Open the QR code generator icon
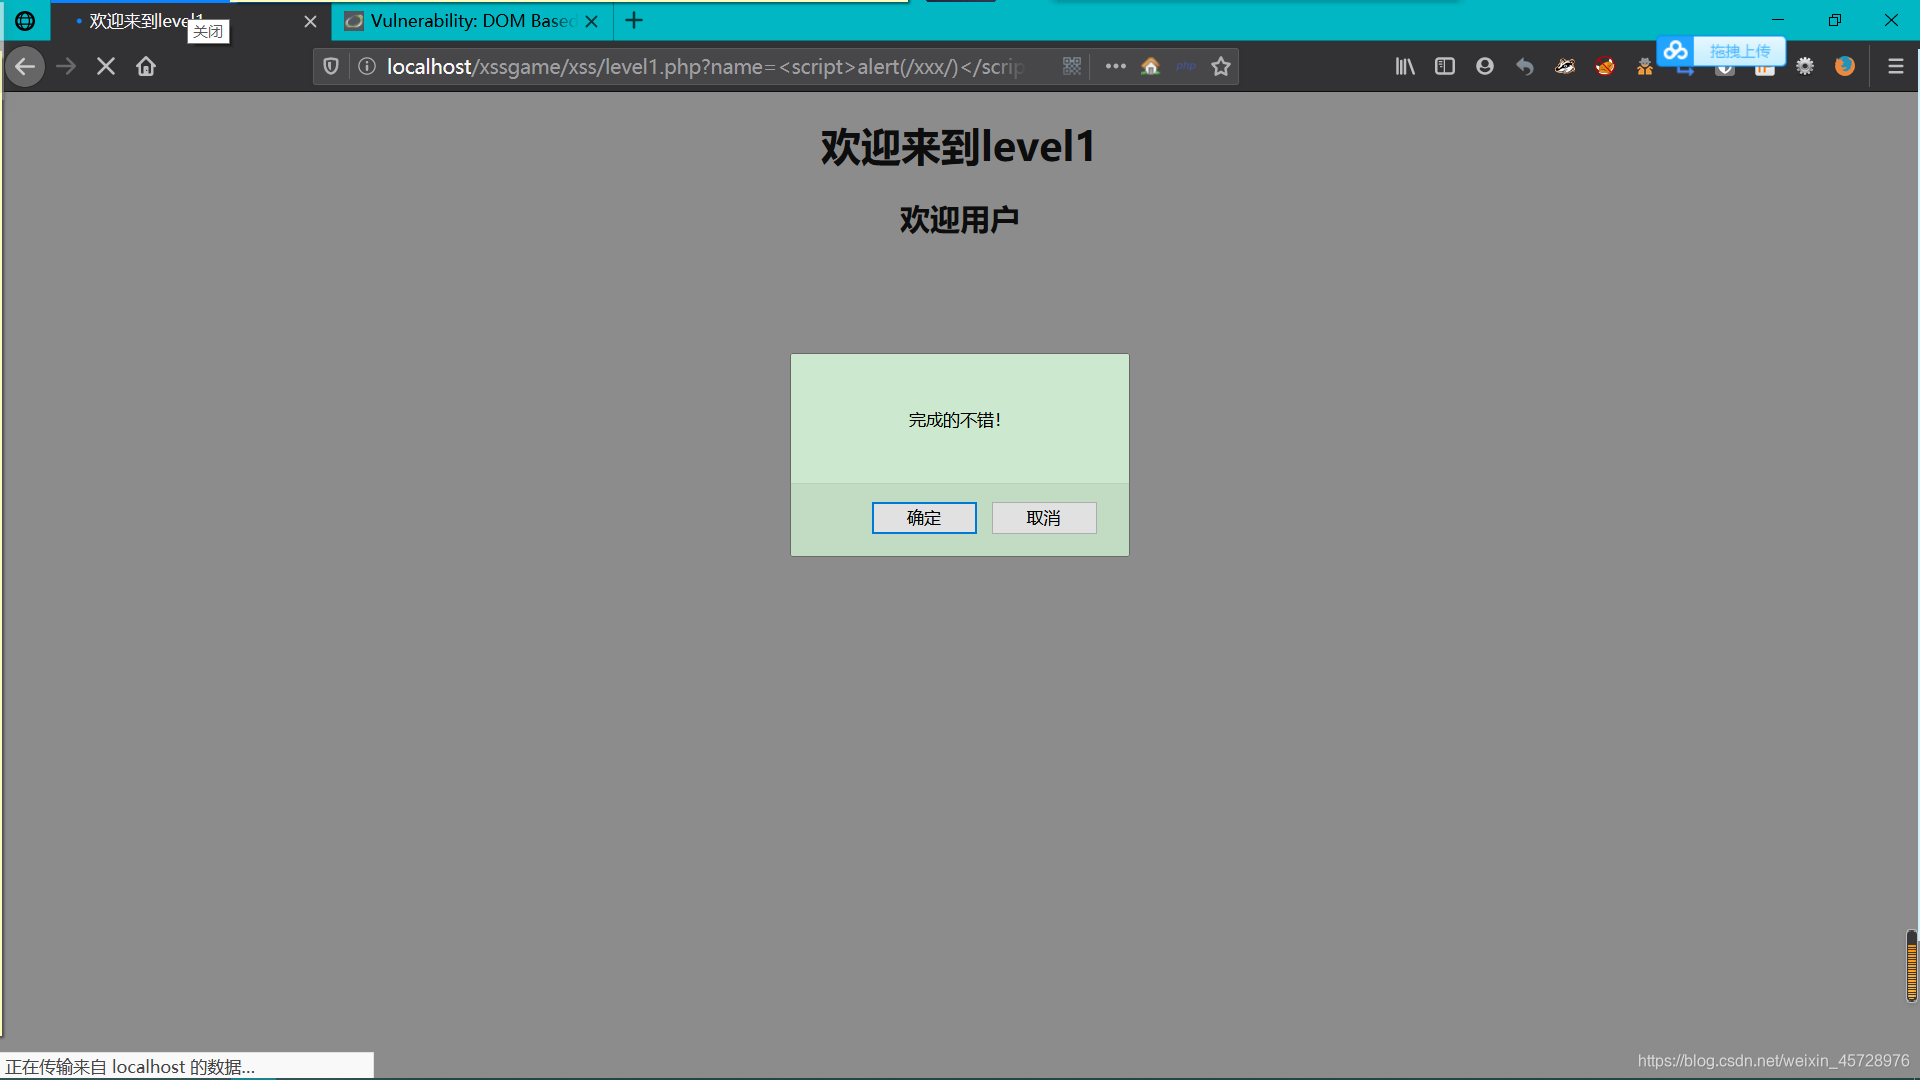Image resolution: width=1920 pixels, height=1080 pixels. (x=1072, y=66)
